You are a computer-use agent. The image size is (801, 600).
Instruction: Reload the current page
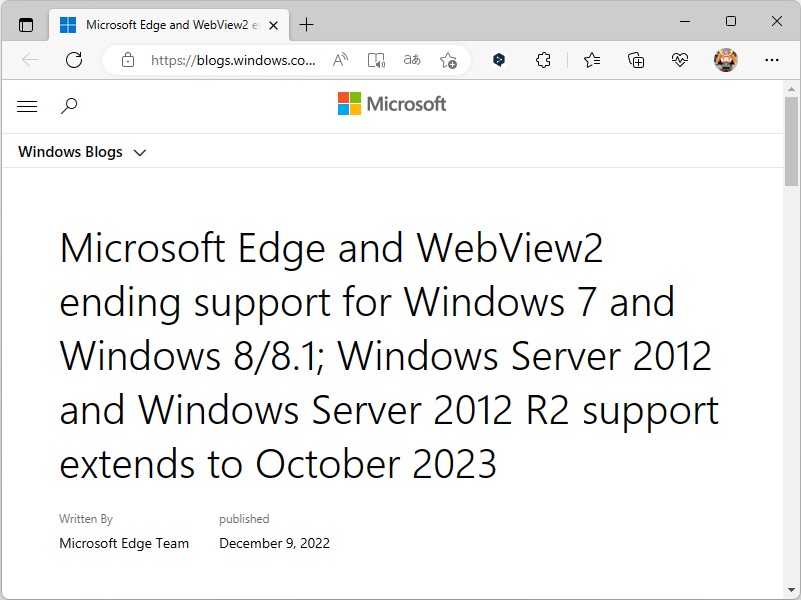tap(74, 60)
